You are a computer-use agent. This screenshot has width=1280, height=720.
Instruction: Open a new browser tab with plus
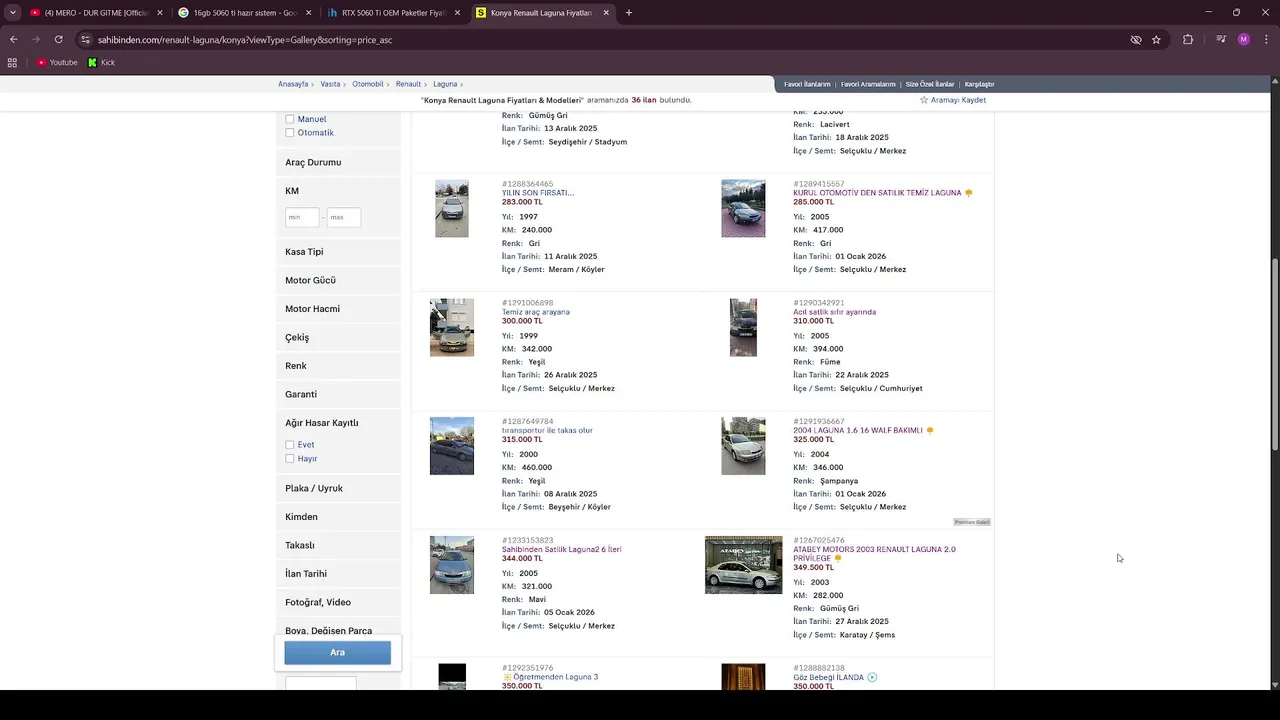(628, 13)
